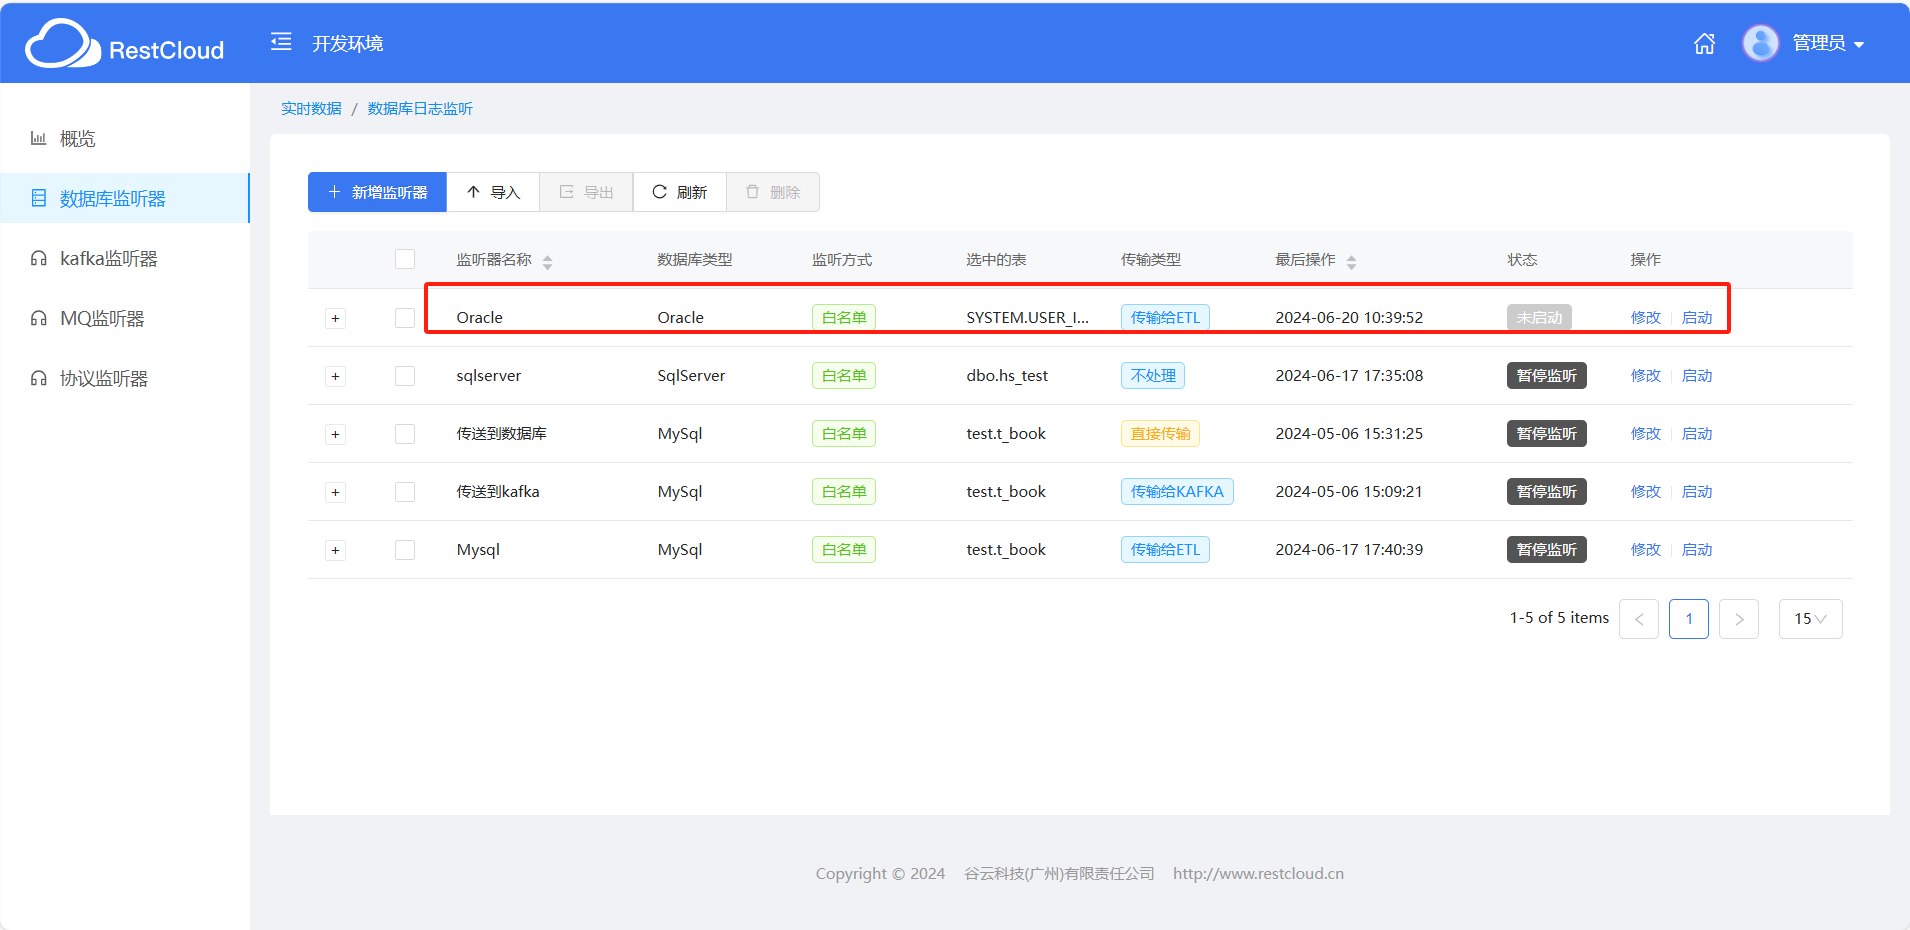1910x930 pixels.
Task: Click 修改 for the Oracle listener
Action: pos(1645,317)
